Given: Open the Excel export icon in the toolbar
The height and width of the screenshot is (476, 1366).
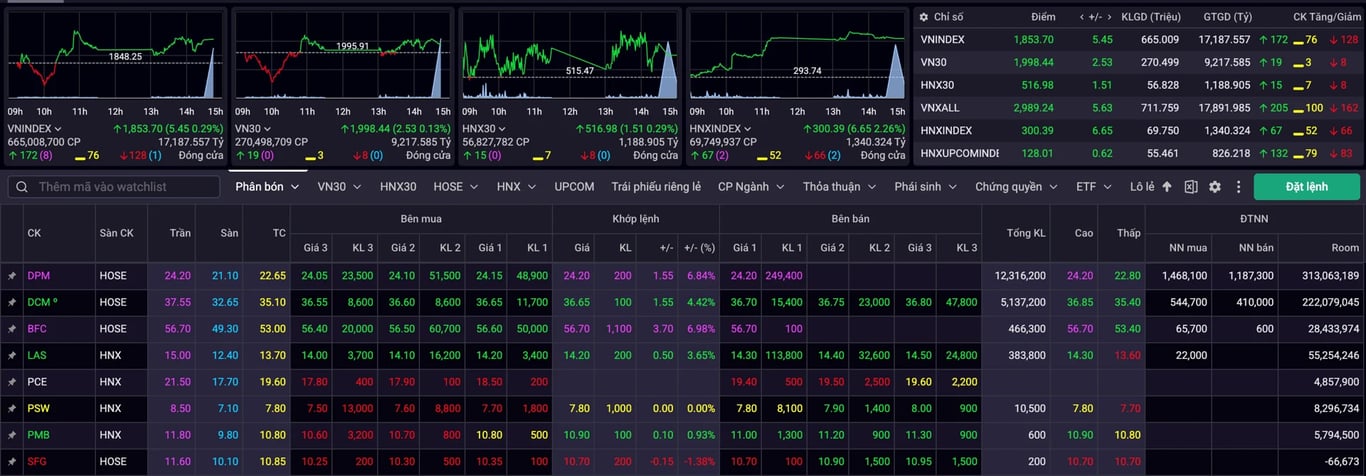Looking at the screenshot, I should pyautogui.click(x=1191, y=187).
